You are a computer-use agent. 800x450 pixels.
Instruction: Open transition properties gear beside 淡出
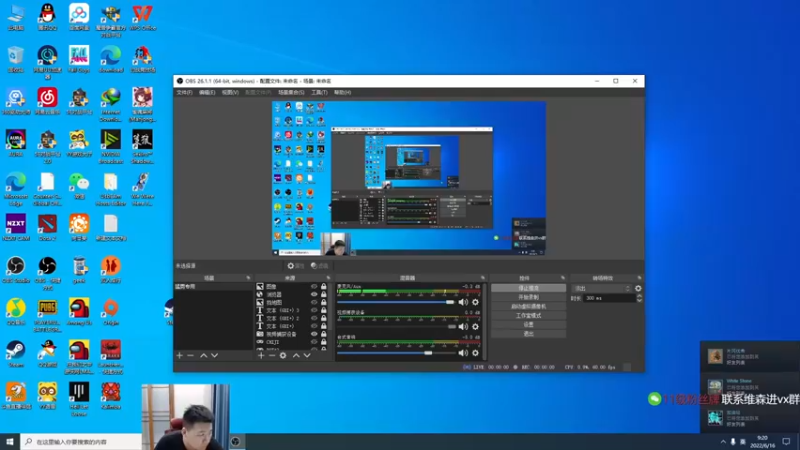point(638,288)
